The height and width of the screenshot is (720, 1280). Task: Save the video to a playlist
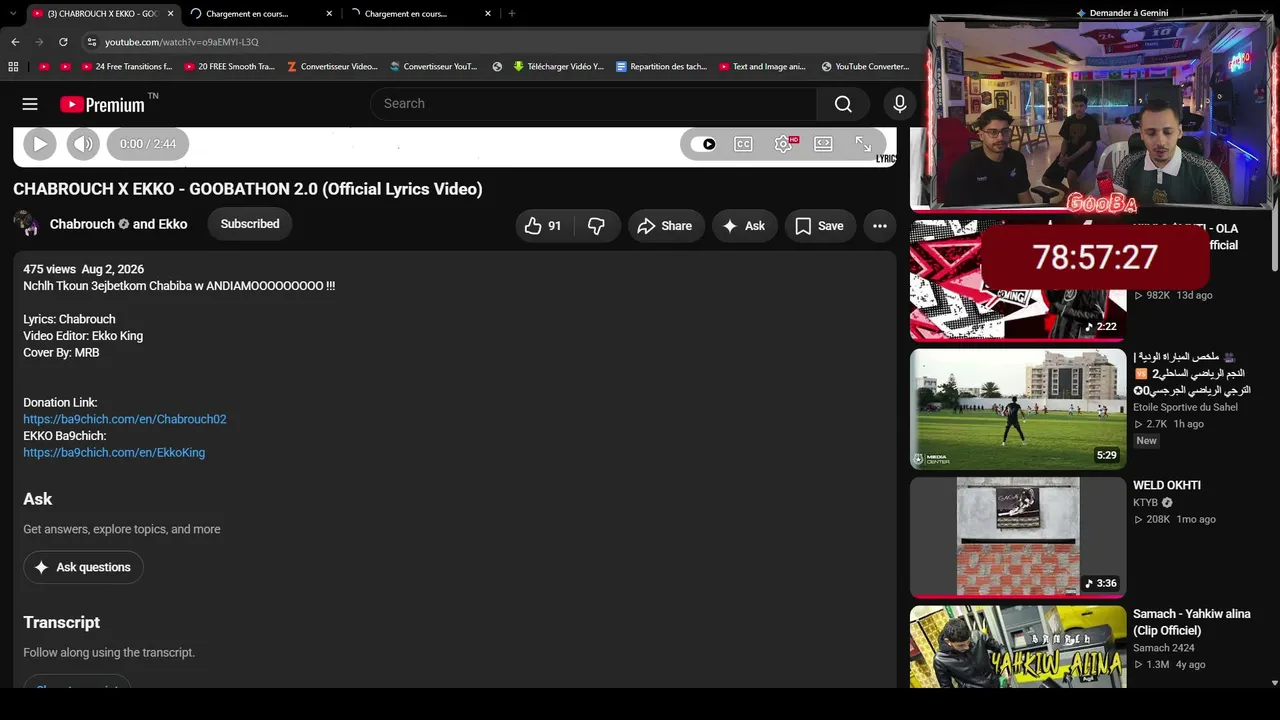click(820, 226)
